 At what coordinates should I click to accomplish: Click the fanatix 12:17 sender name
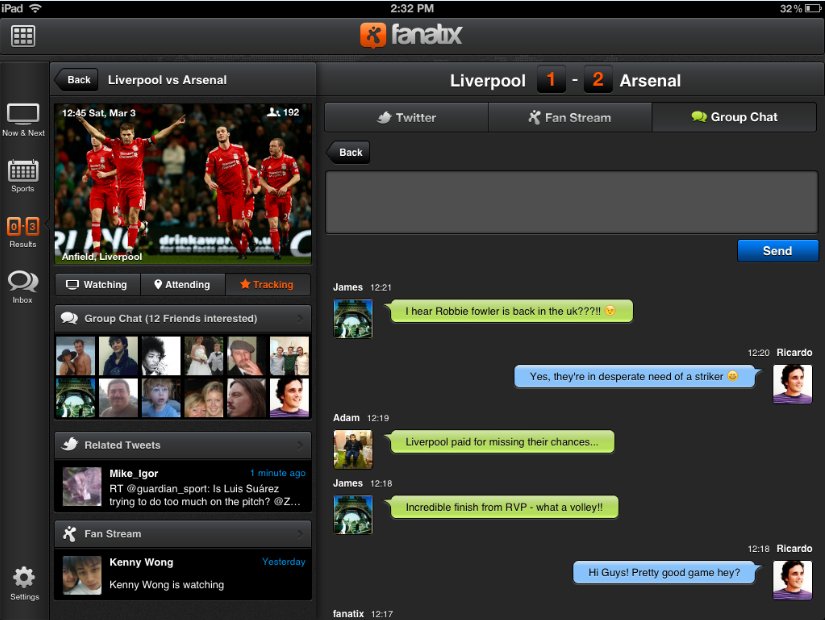(348, 614)
